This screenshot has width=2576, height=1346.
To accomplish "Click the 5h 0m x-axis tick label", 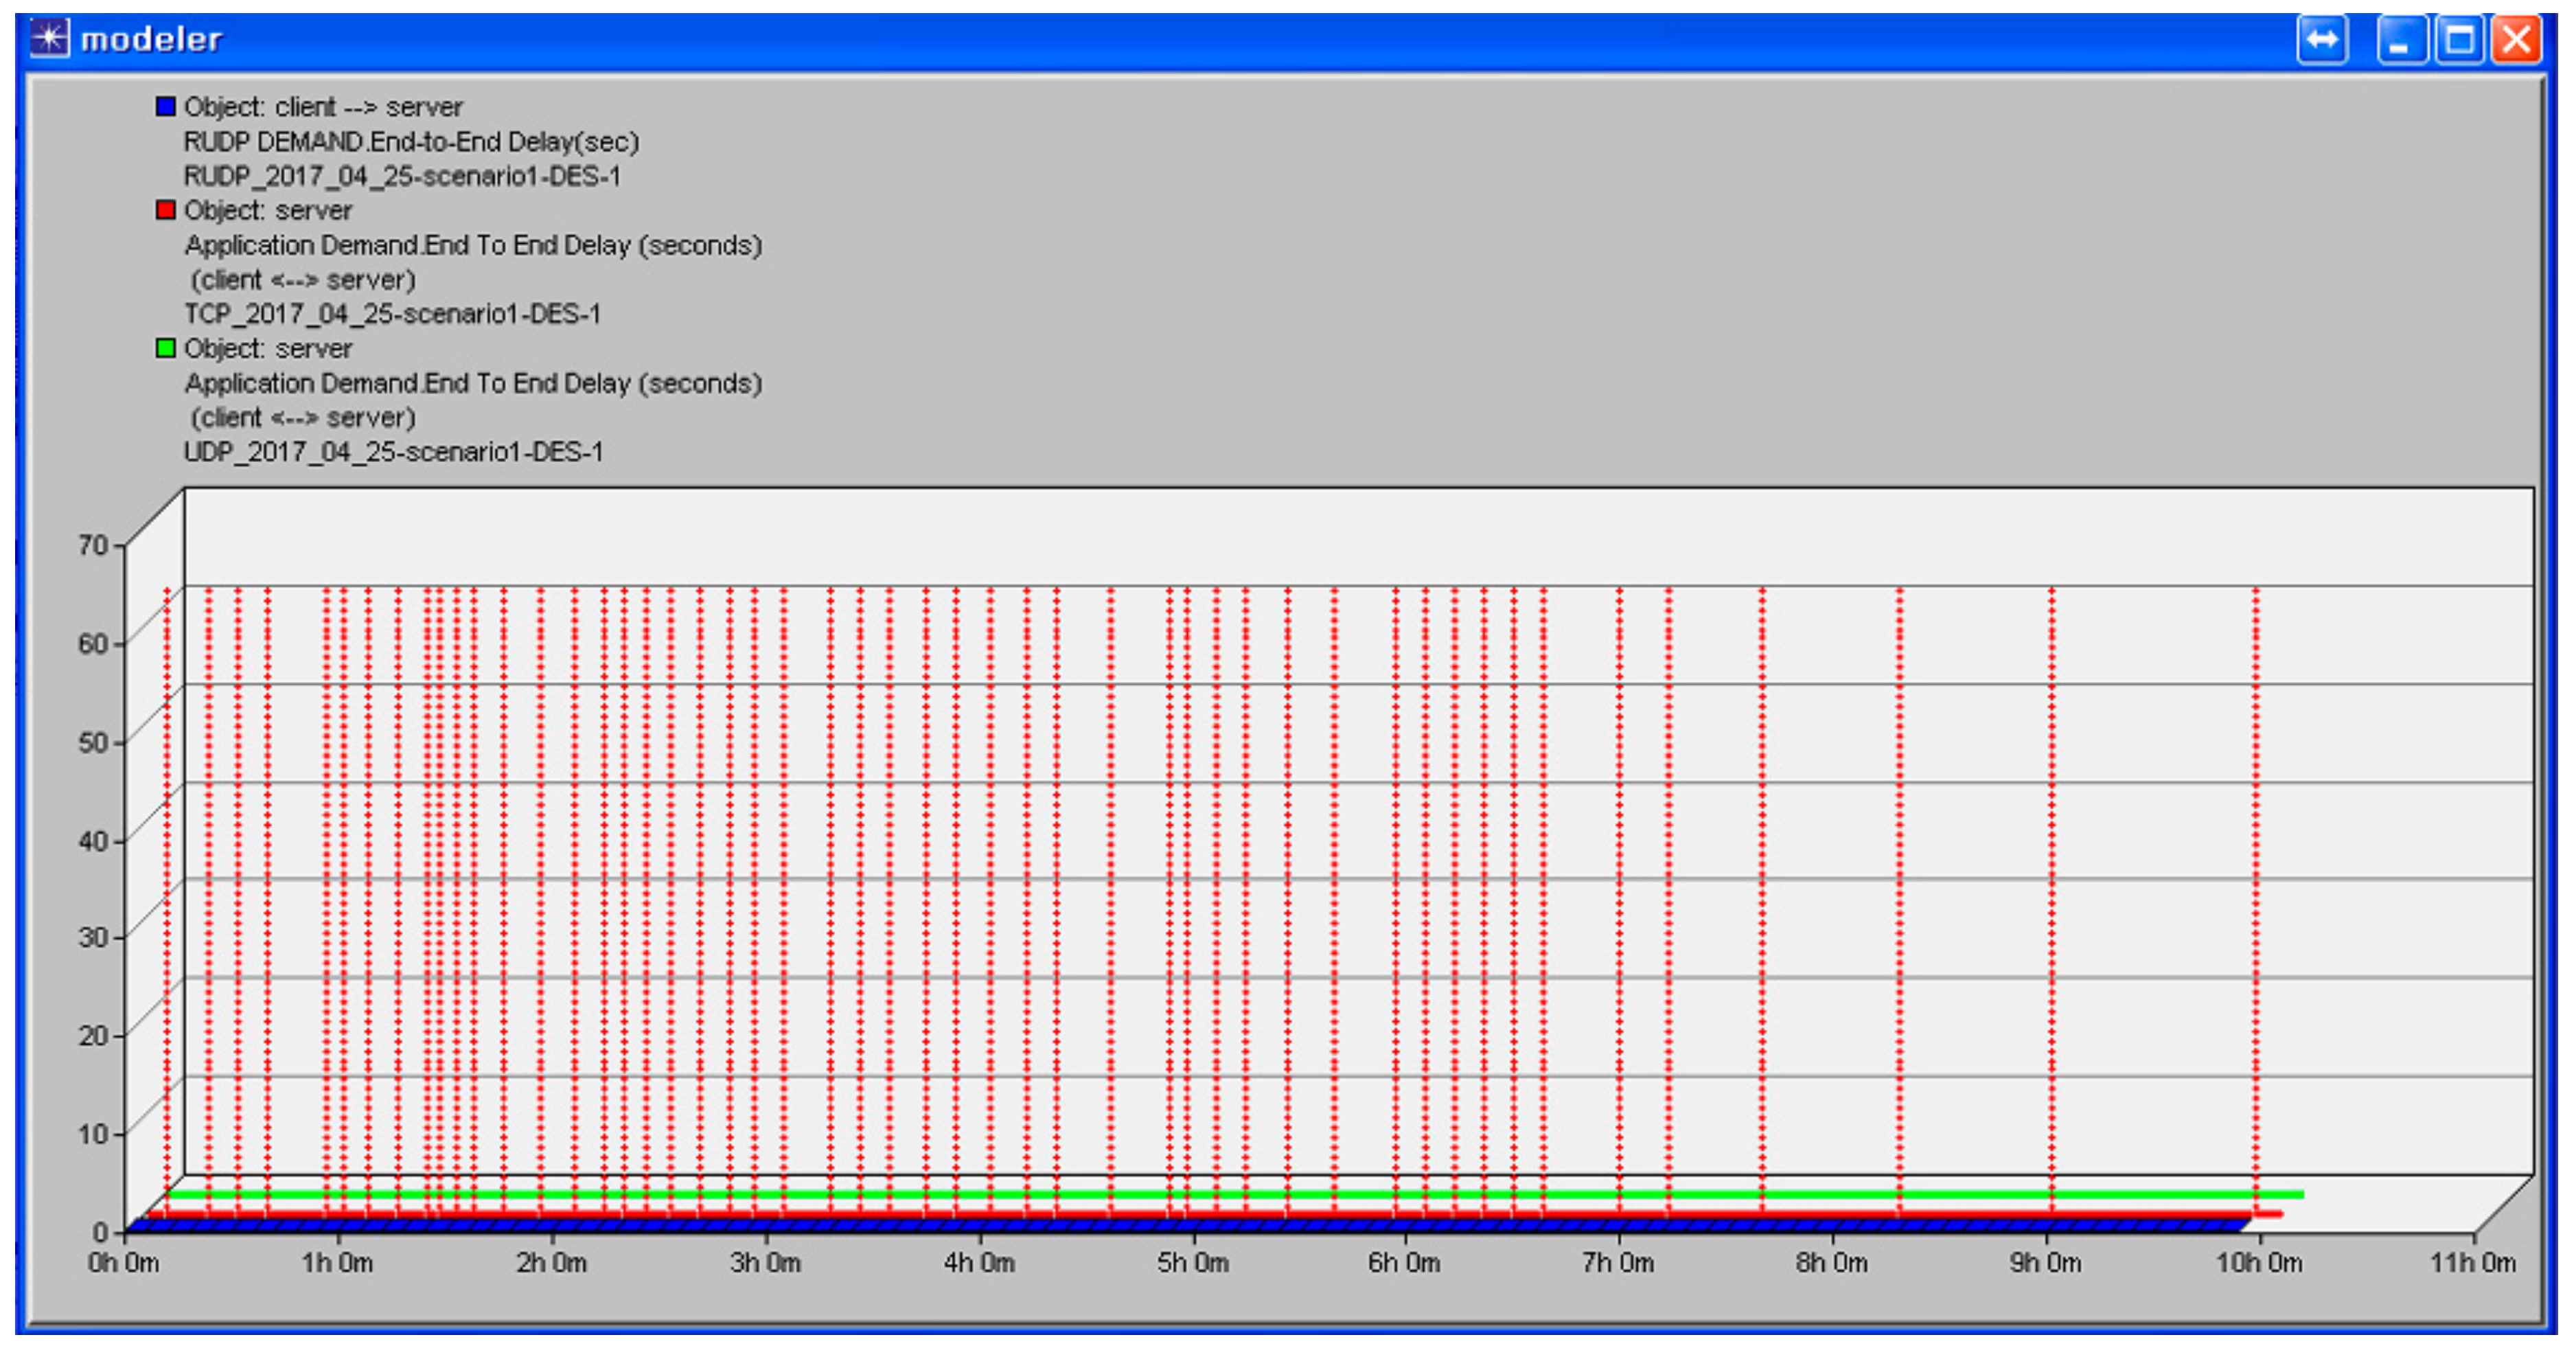I will (1192, 1263).
